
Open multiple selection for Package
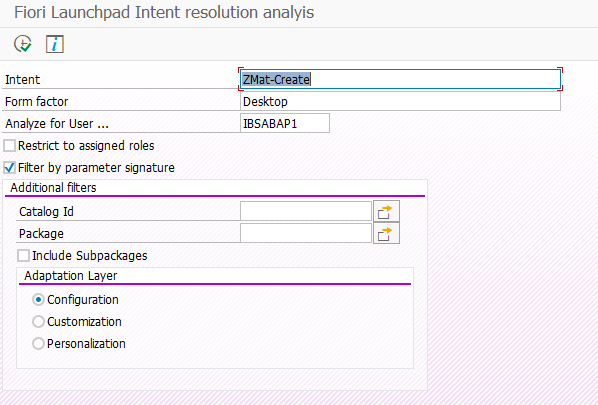pyautogui.click(x=386, y=233)
